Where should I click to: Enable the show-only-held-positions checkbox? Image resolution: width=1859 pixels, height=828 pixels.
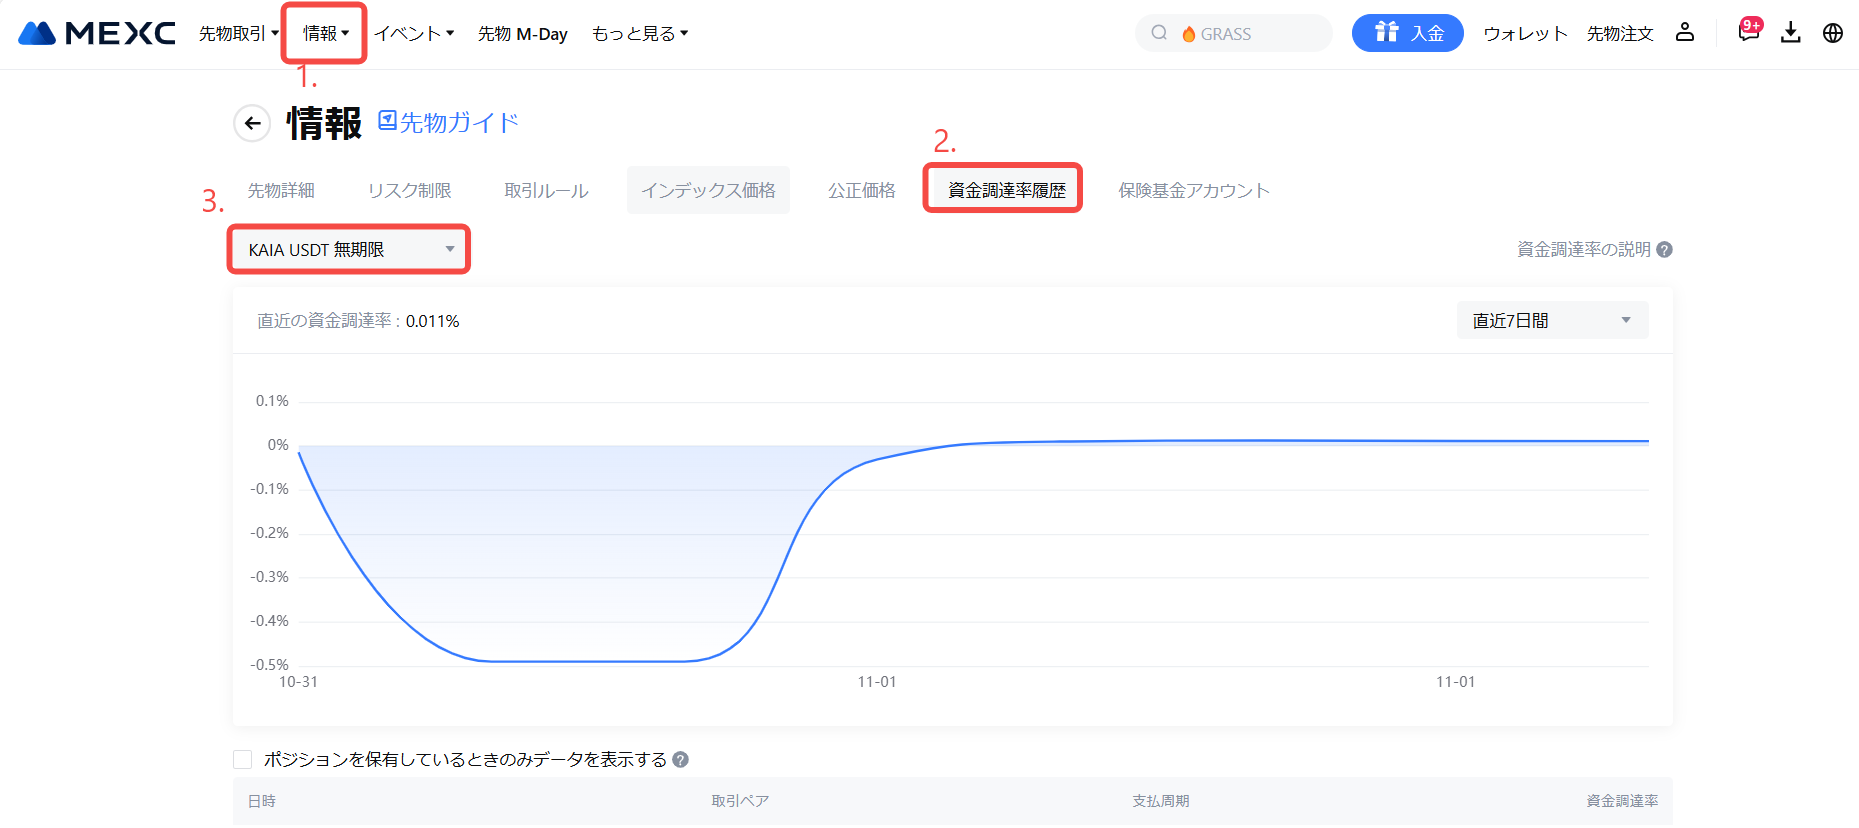click(x=243, y=760)
